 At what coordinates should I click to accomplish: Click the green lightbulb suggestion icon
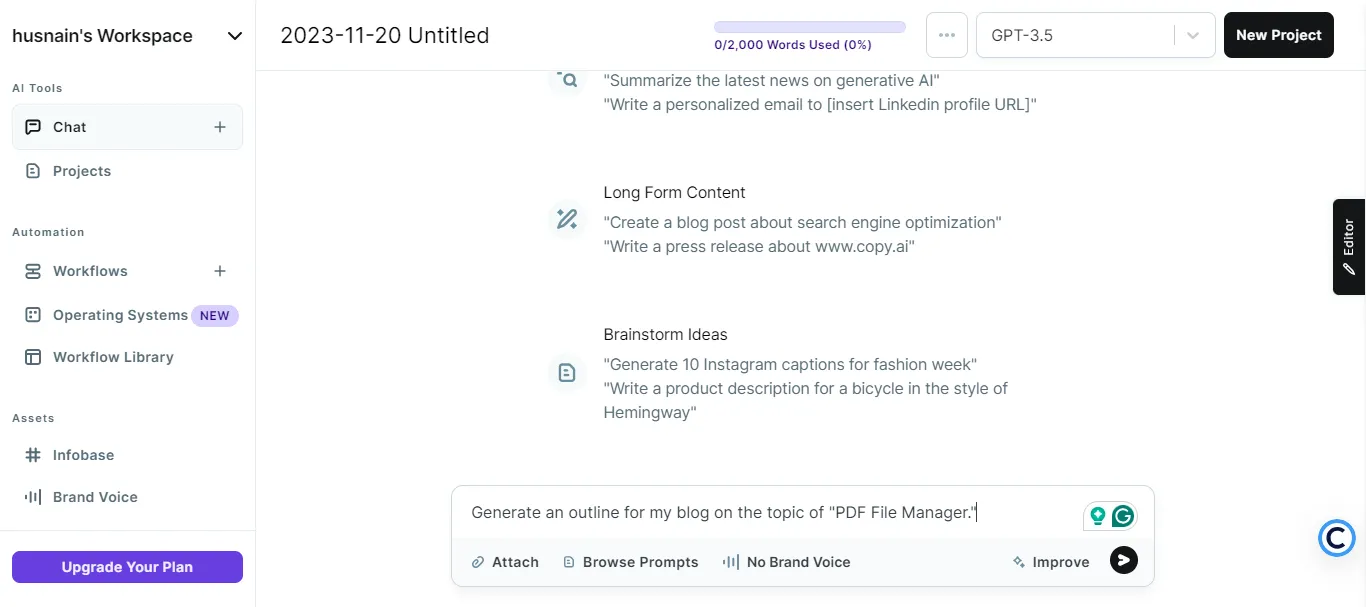(1098, 516)
